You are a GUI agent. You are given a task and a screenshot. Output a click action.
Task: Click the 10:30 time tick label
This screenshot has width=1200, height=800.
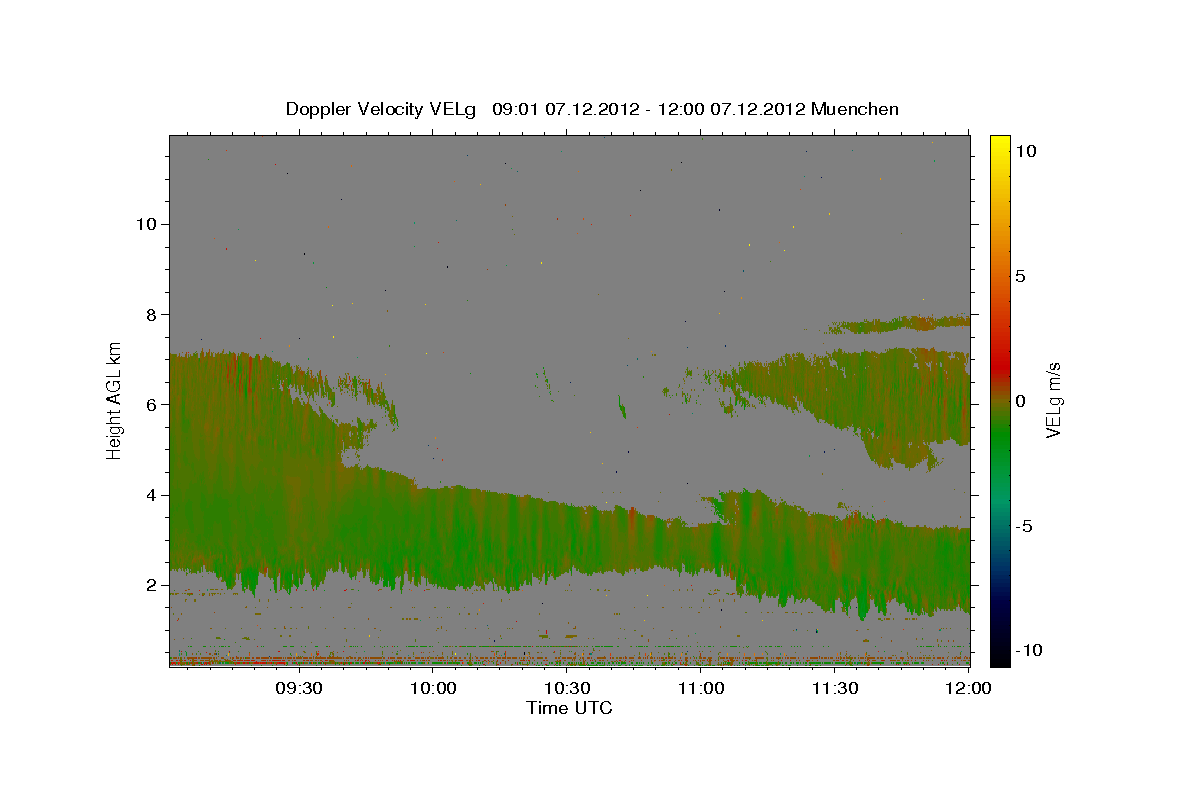567,688
